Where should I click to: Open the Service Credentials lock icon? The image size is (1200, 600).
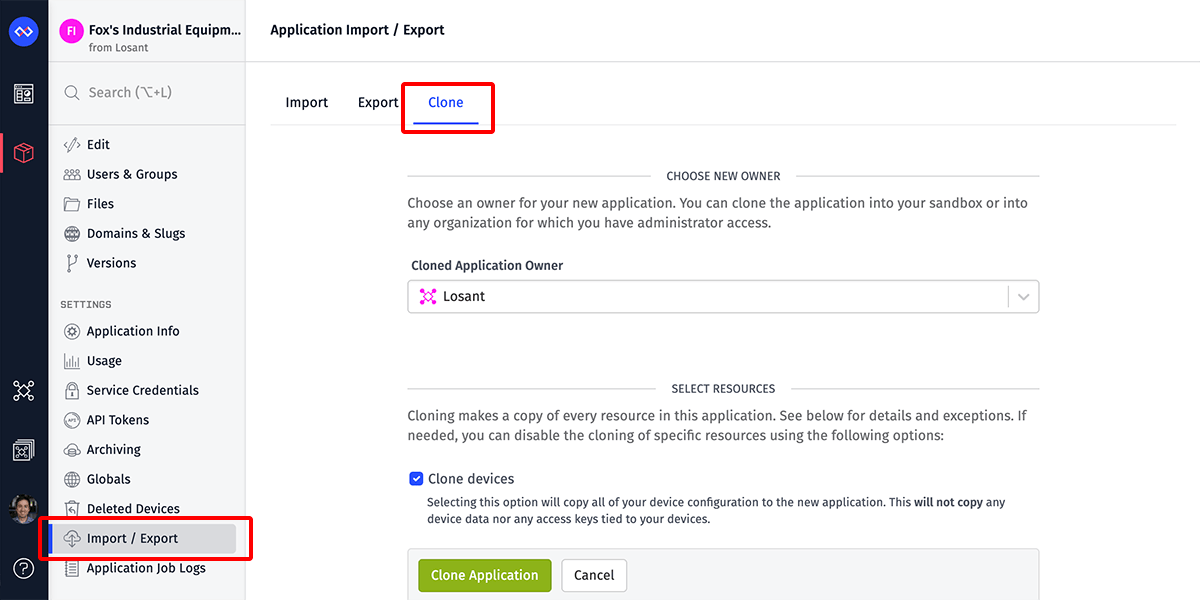click(71, 390)
